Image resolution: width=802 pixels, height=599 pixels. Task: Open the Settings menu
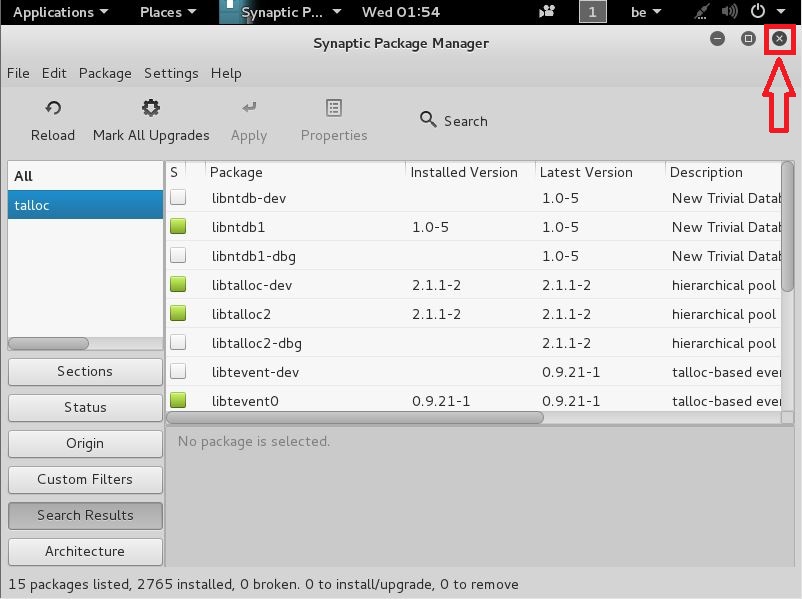point(171,73)
